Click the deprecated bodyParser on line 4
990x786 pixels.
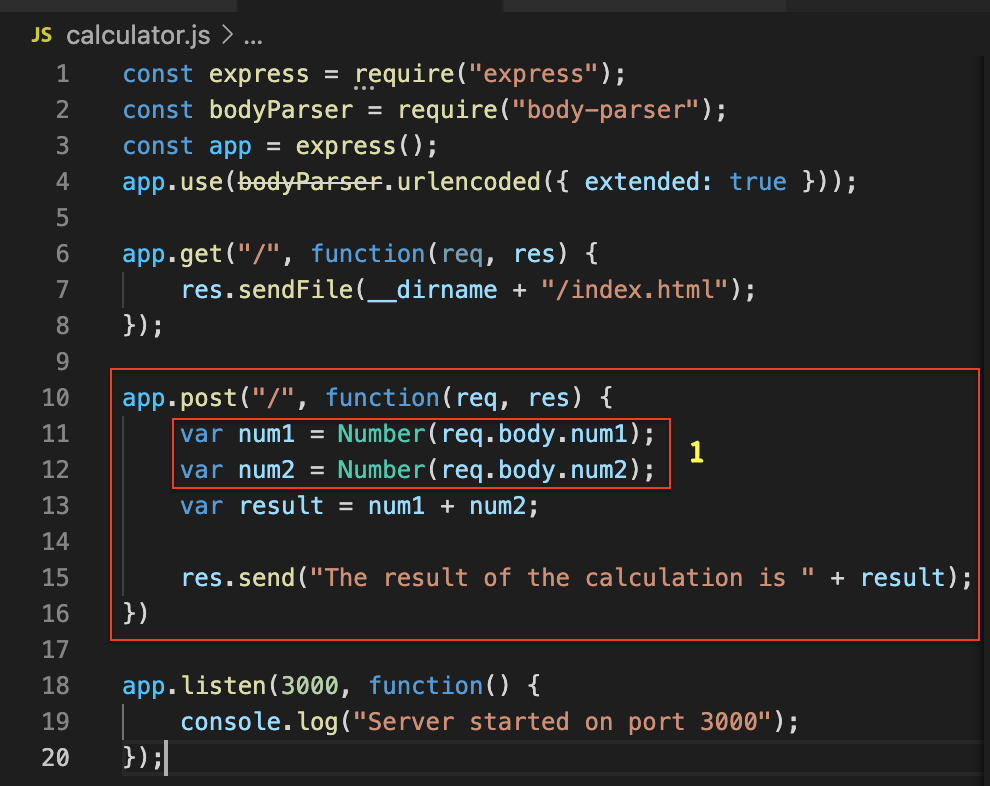[x=310, y=182]
